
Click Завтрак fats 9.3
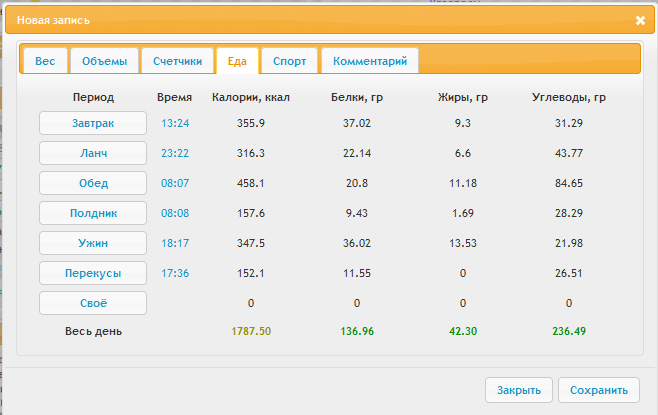pos(463,123)
